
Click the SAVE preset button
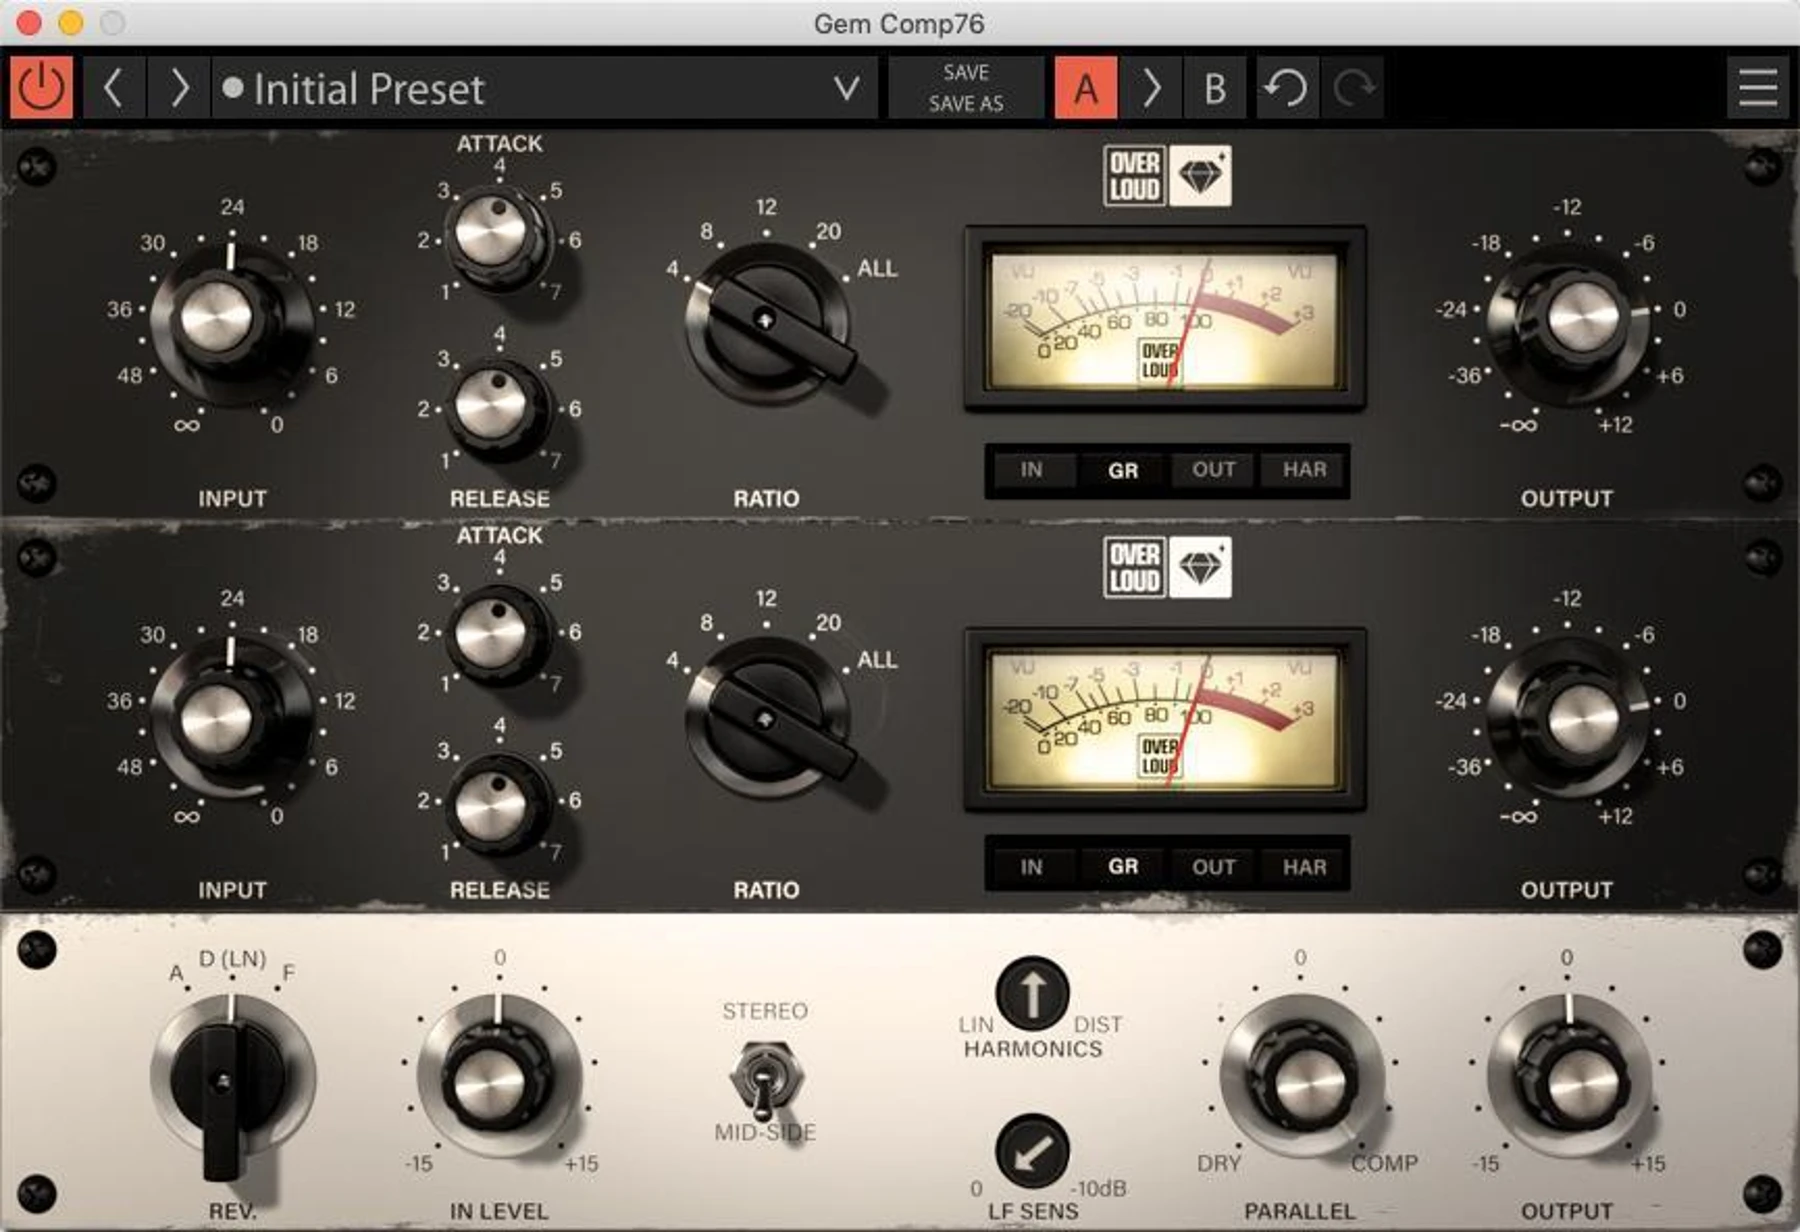point(966,73)
